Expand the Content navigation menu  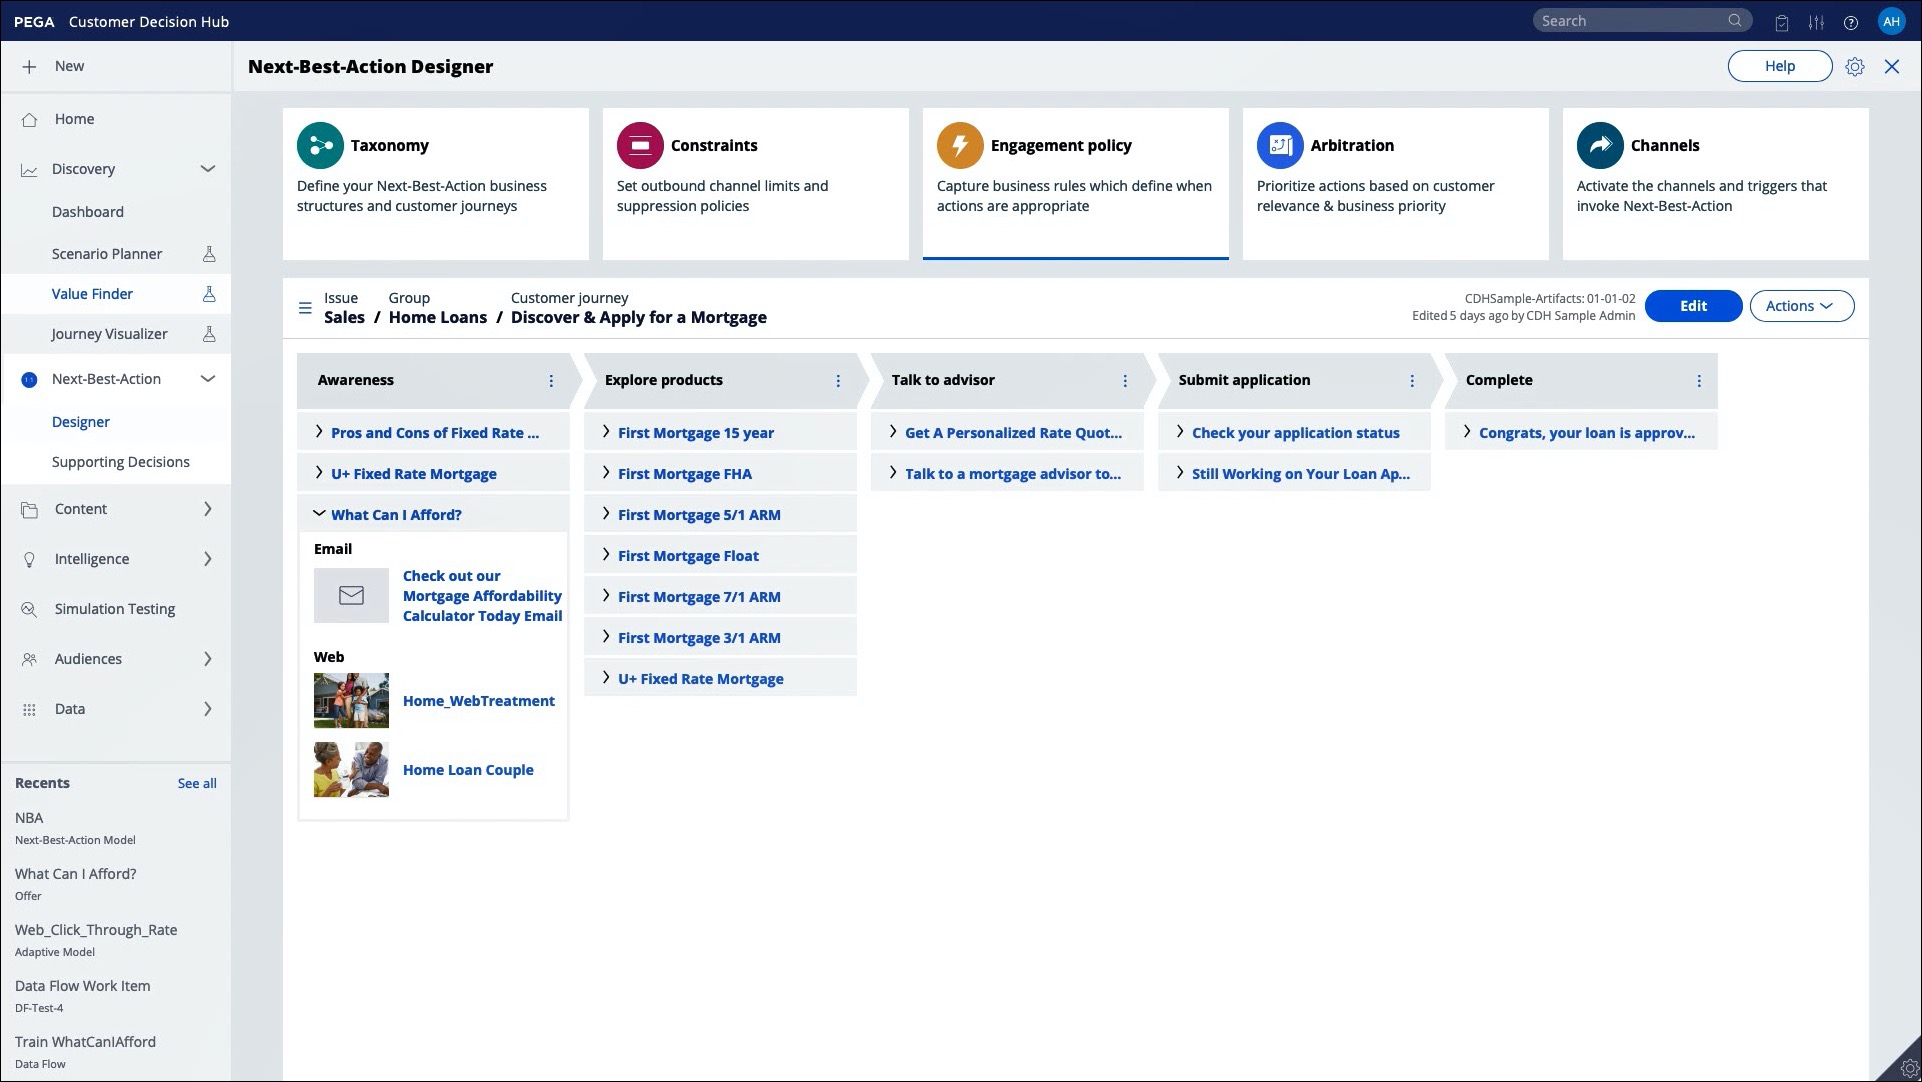(208, 509)
